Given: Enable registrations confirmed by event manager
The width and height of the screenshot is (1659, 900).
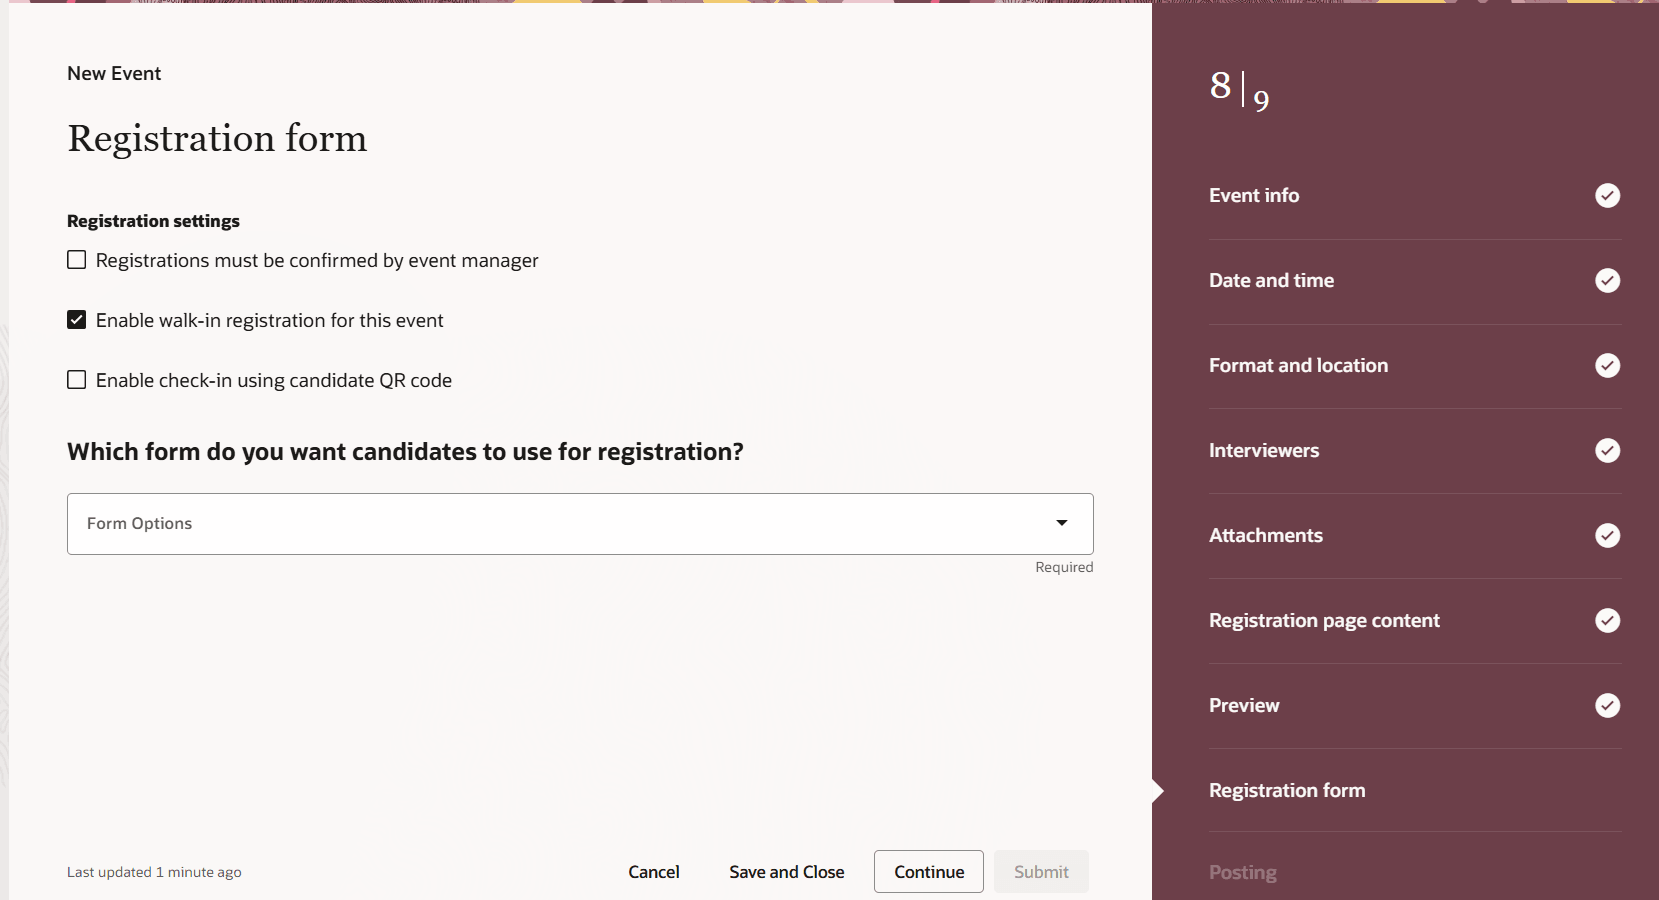Looking at the screenshot, I should 76,259.
